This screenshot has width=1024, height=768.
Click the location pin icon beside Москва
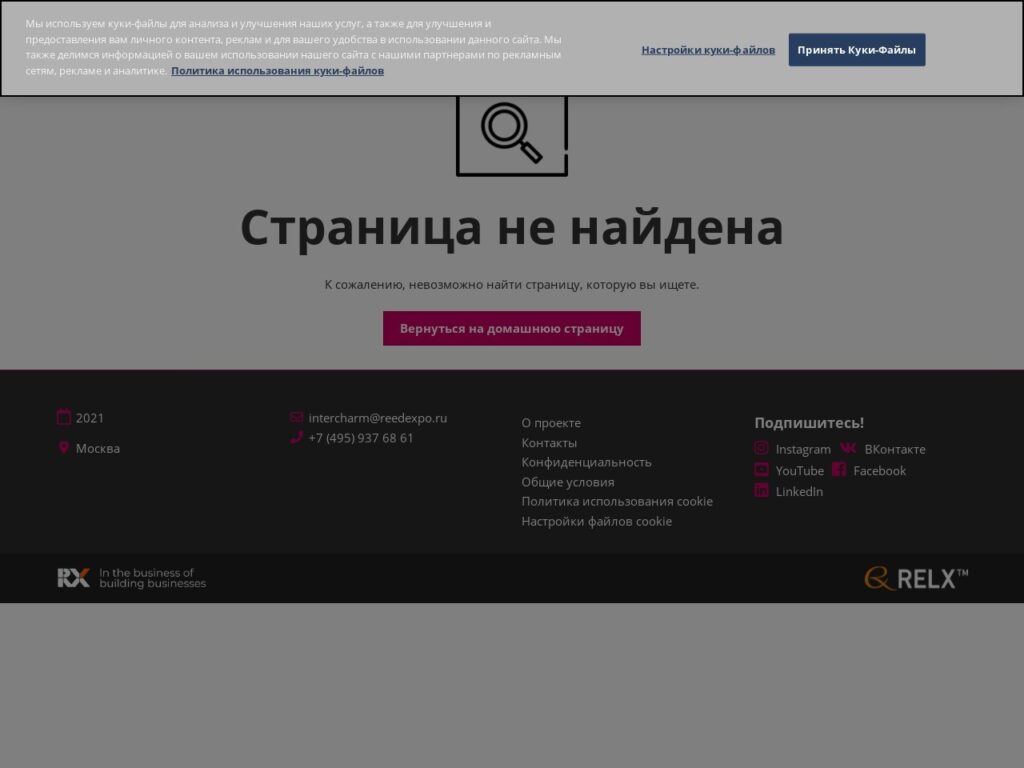tap(63, 447)
